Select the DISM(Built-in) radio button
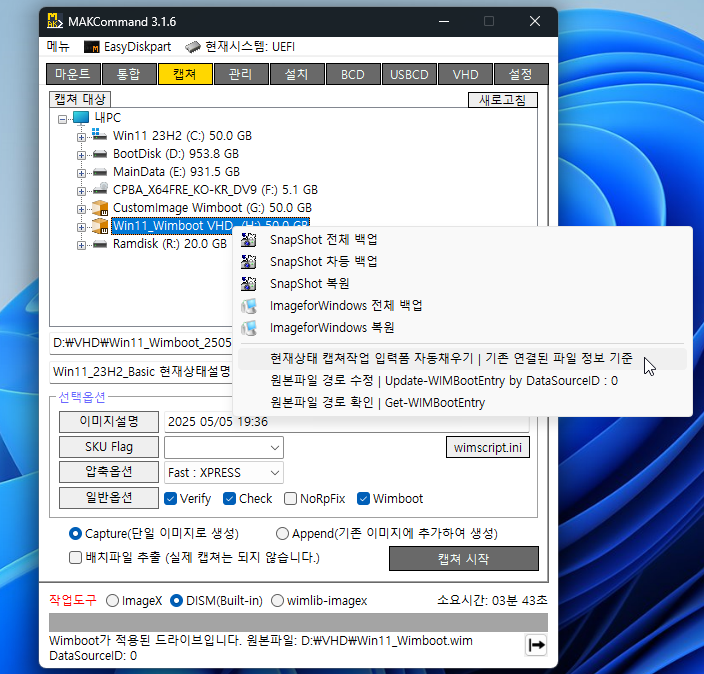The width and height of the screenshot is (704, 674). [x=176, y=600]
